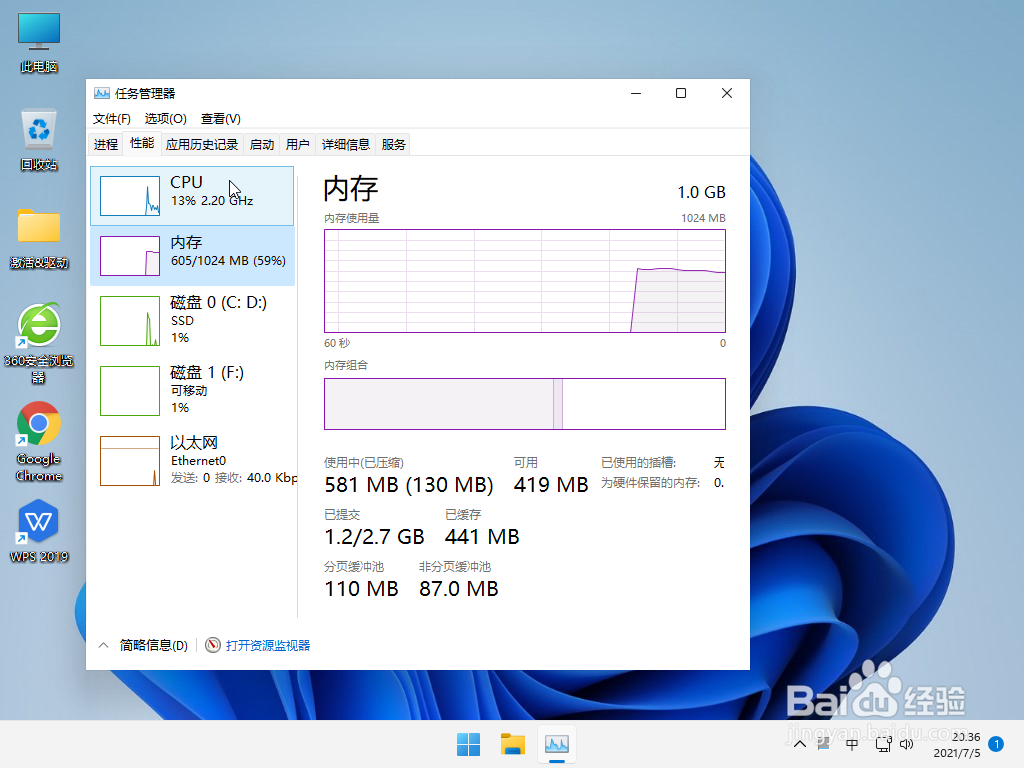Show hidden tray icons with the chevron

point(799,744)
